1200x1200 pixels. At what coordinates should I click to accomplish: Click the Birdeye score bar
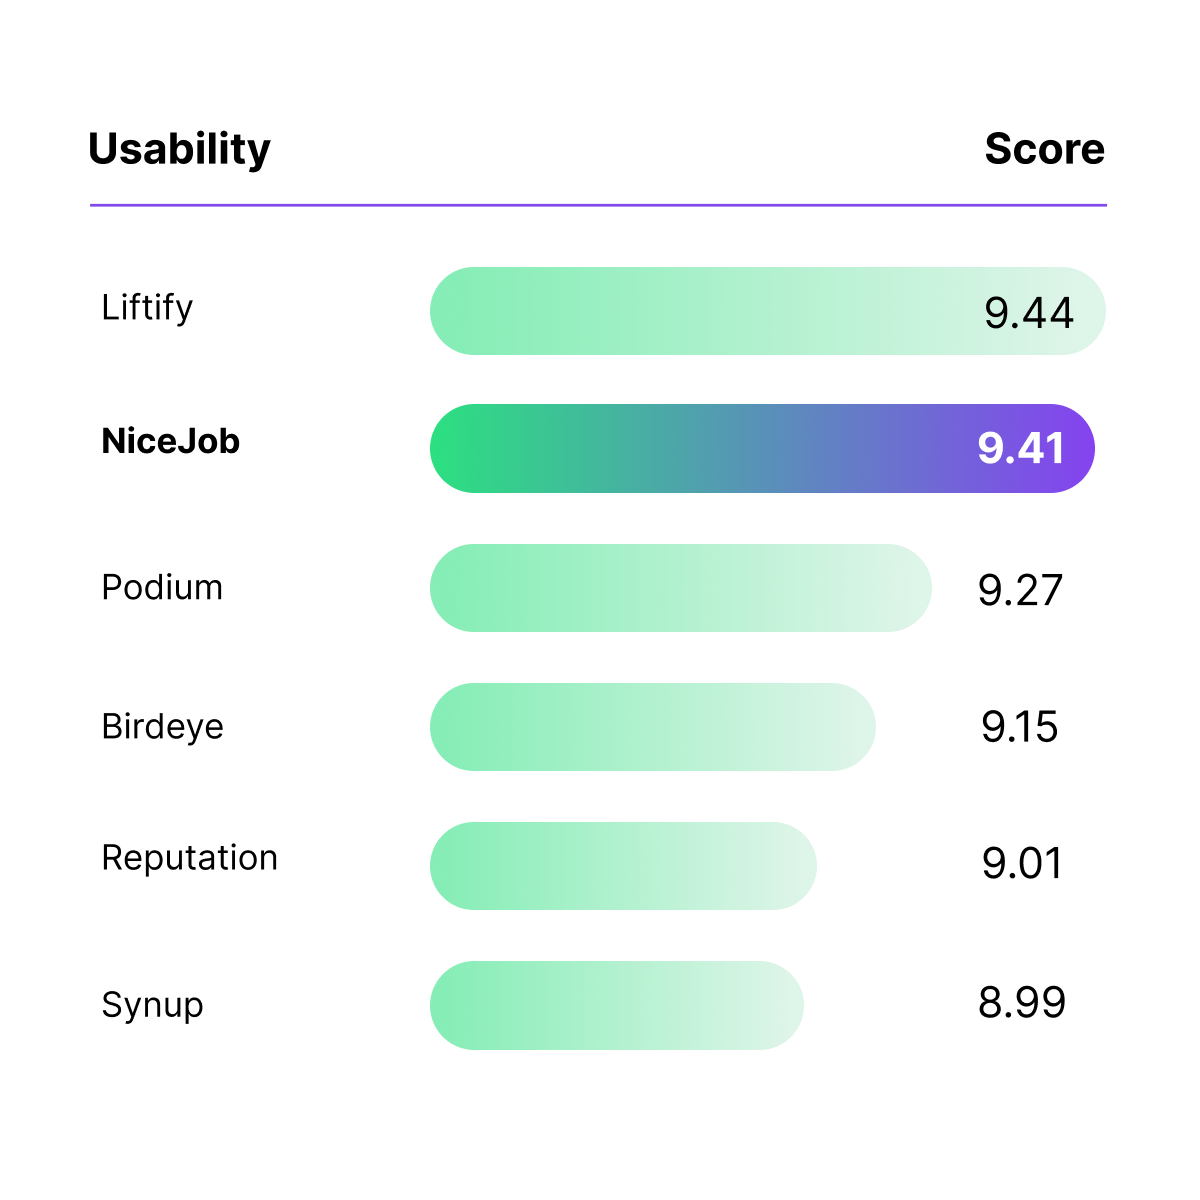tap(652, 727)
